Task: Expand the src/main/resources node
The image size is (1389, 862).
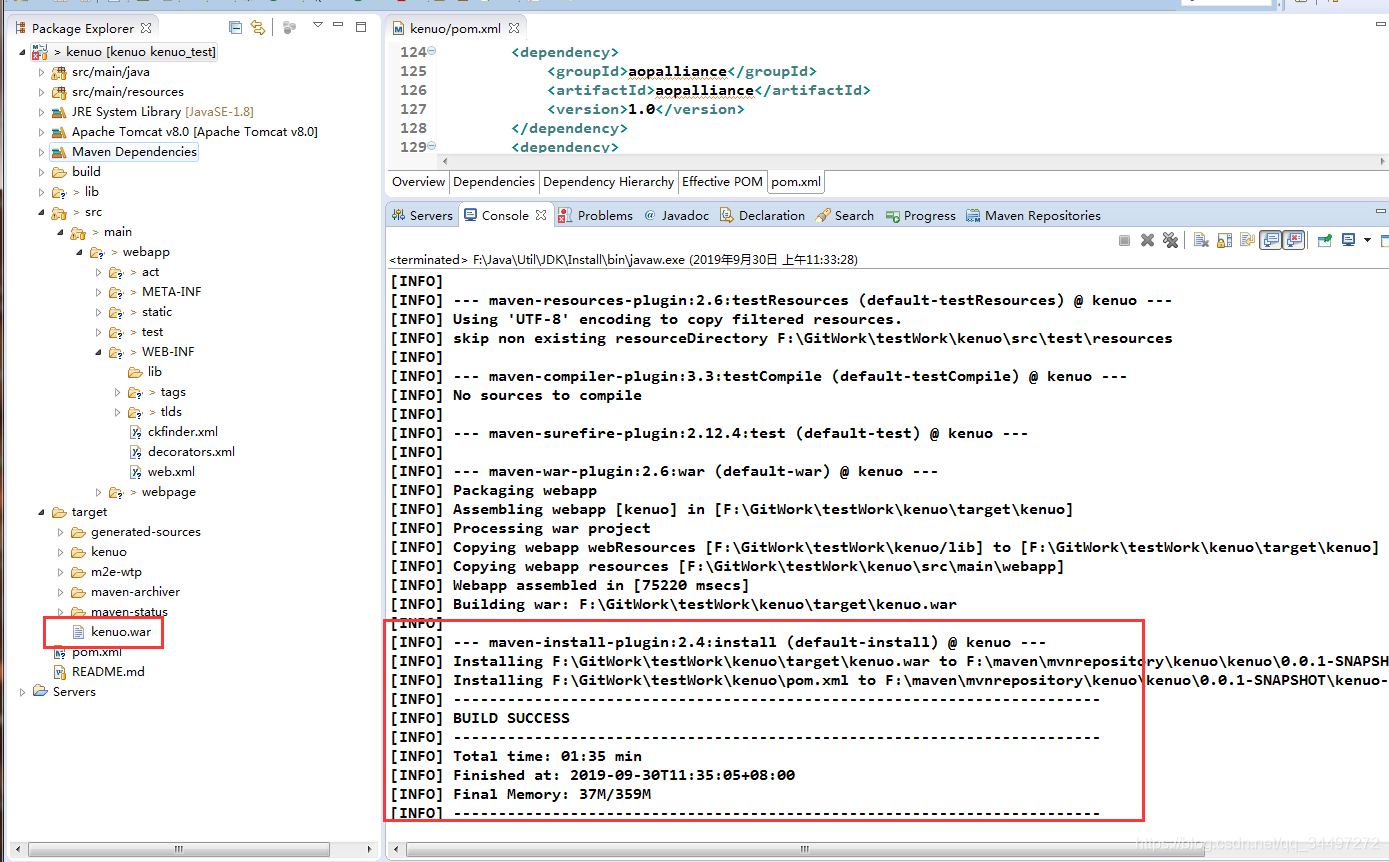Action: click(x=41, y=92)
